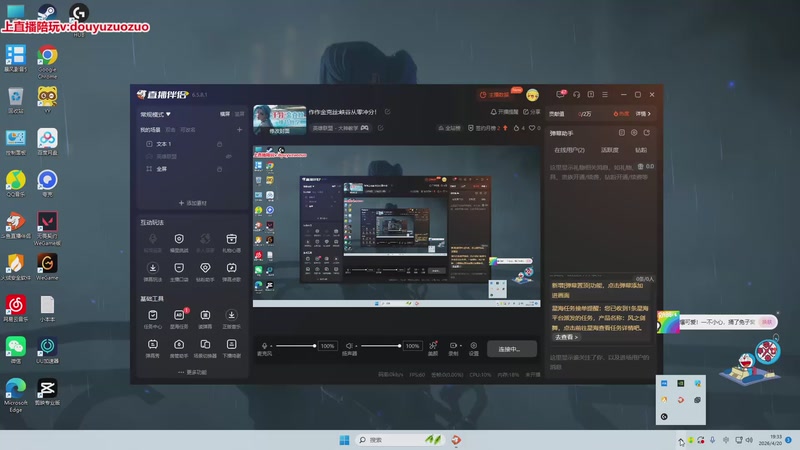Viewport: 800px width, 450px height.
Task: Click the headset customer service icon
Action: 577,94
